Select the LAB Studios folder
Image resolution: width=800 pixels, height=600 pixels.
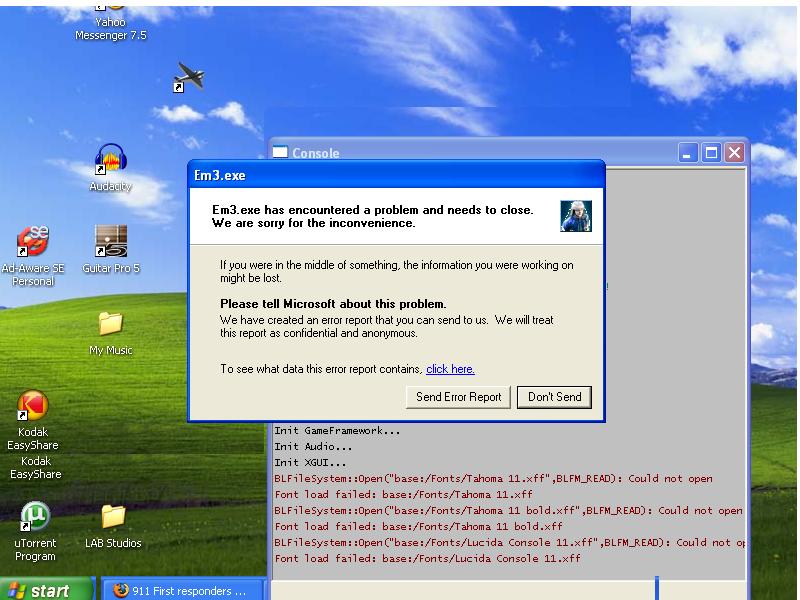click(x=113, y=527)
